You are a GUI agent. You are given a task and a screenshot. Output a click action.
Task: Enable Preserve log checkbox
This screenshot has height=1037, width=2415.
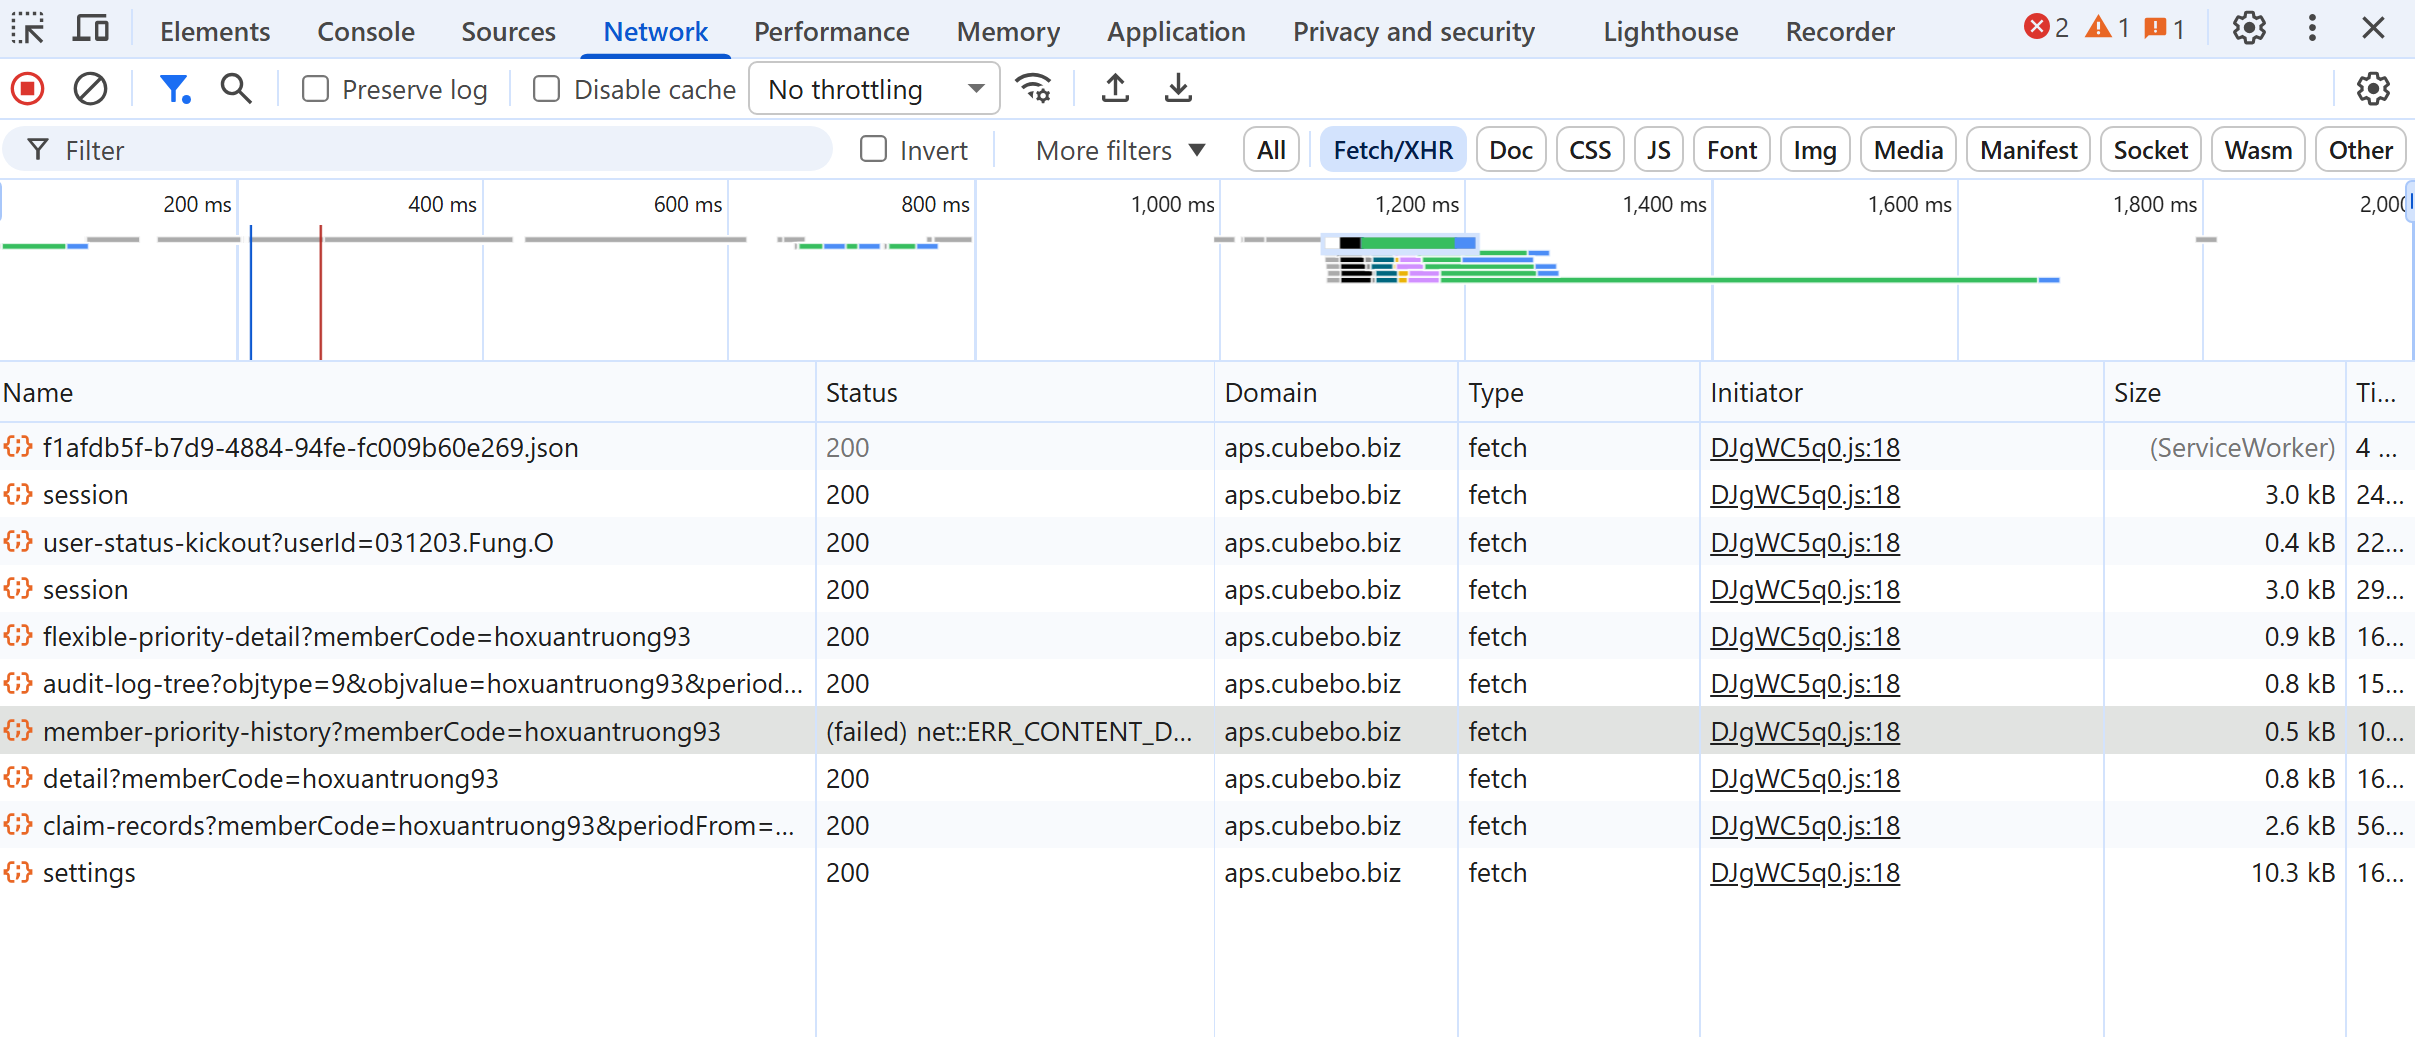pos(316,90)
